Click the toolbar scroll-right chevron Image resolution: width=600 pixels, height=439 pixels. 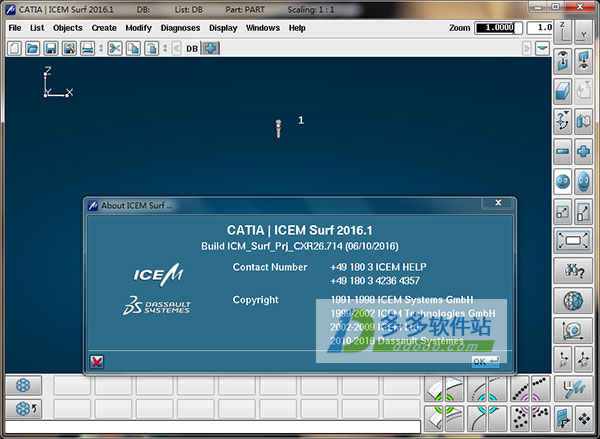click(527, 49)
